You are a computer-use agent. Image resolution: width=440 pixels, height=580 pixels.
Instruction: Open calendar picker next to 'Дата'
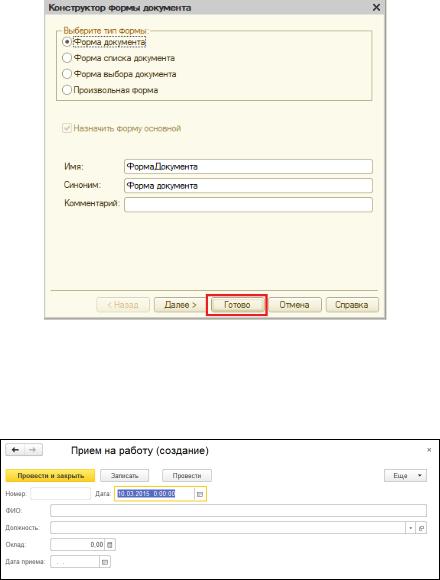200,494
